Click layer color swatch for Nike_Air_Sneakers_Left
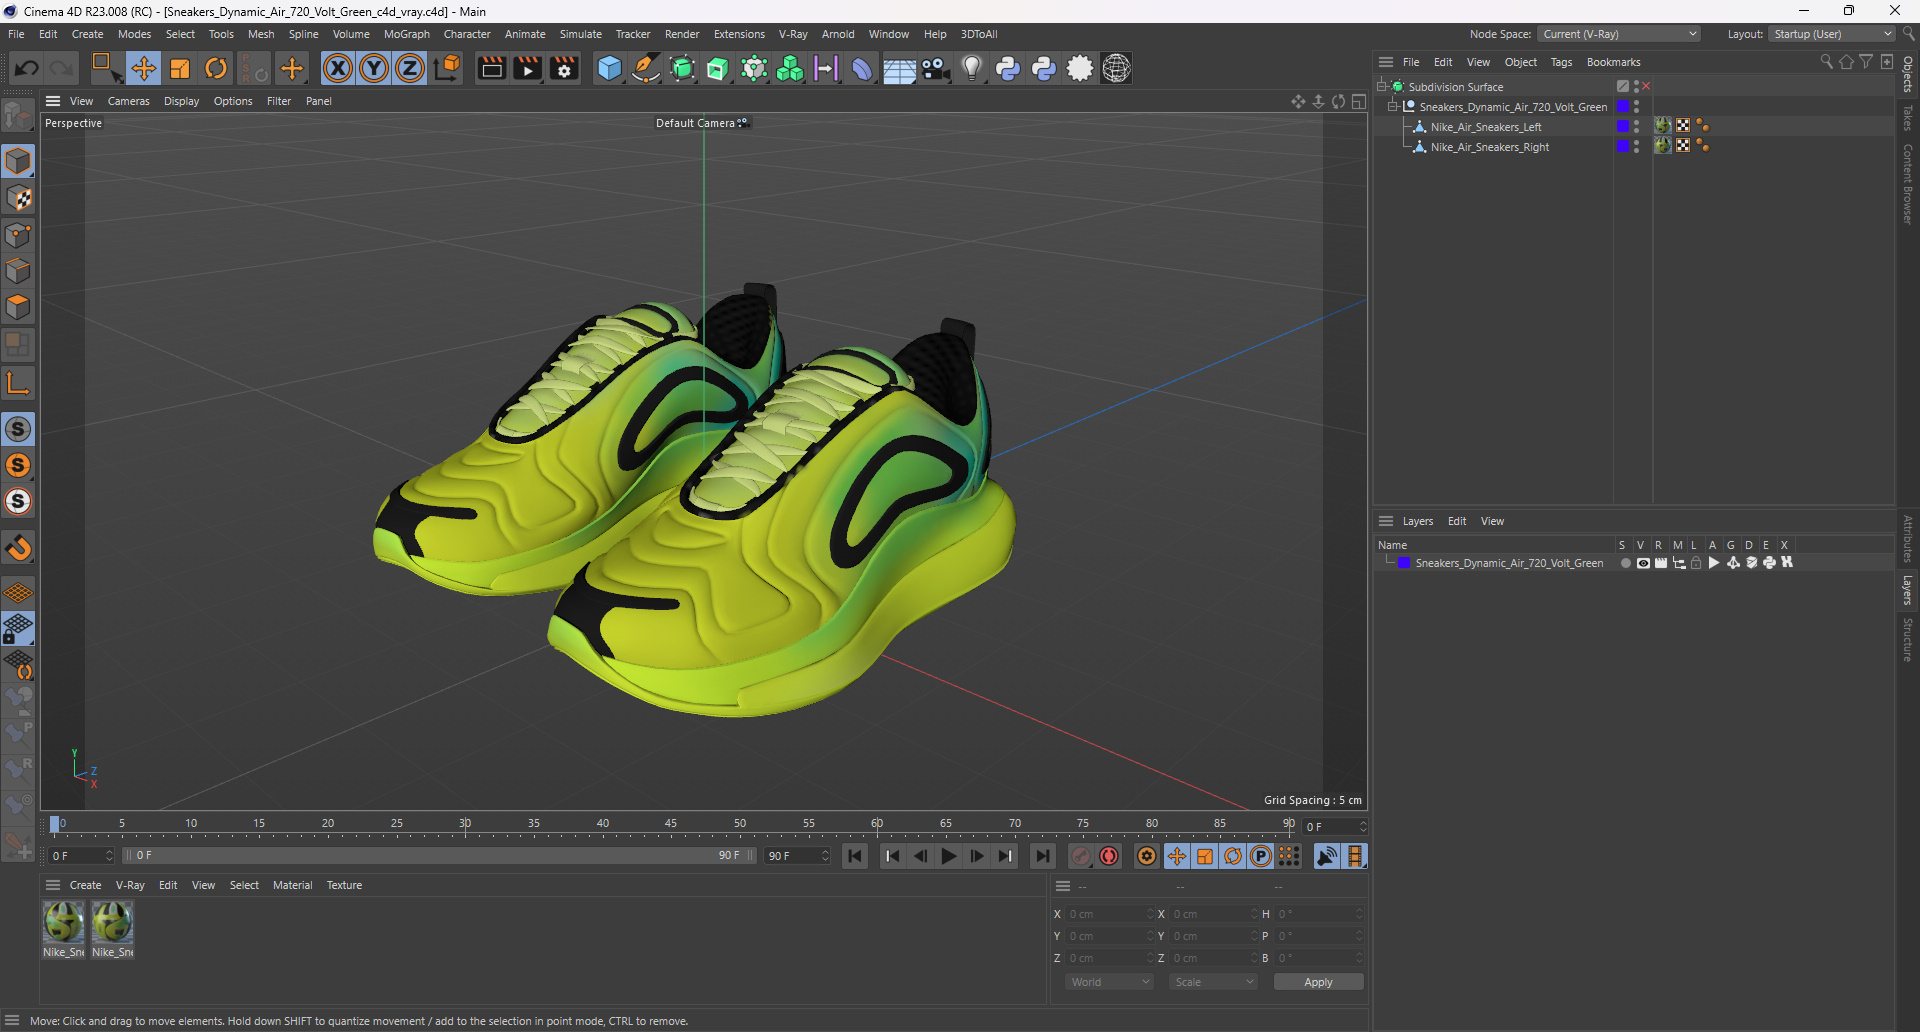This screenshot has height=1032, width=1920. [x=1623, y=126]
